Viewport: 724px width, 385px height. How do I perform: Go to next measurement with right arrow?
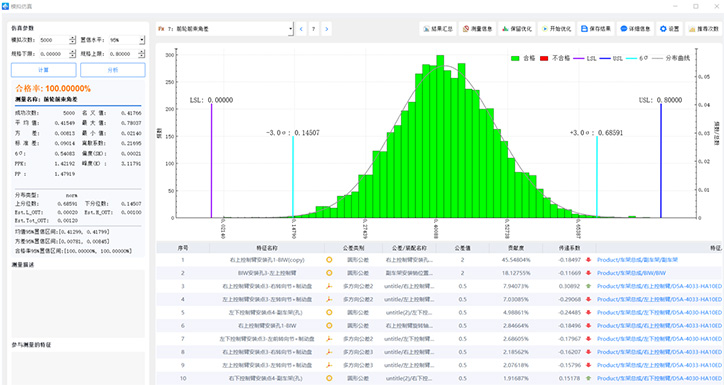click(326, 29)
